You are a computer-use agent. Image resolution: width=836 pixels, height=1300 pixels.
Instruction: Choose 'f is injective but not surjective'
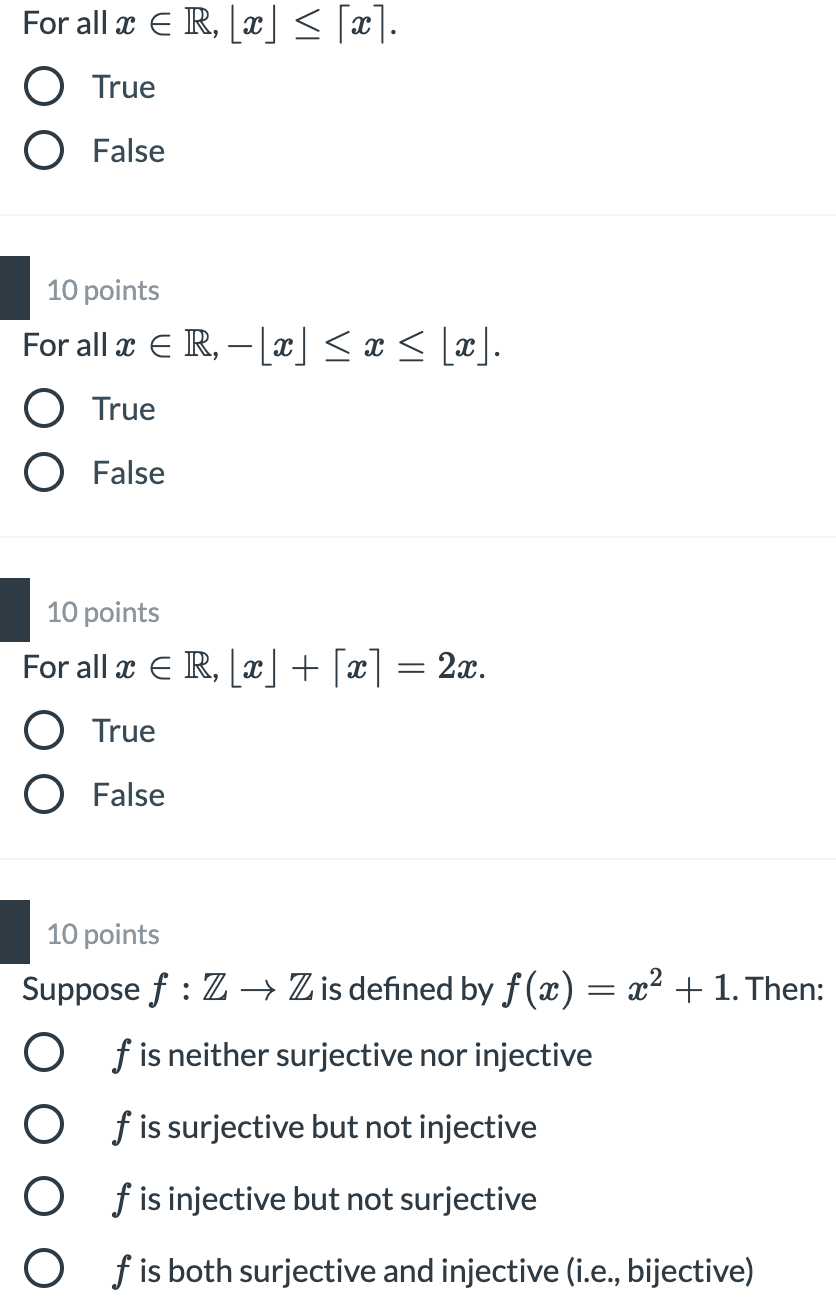pyautogui.click(x=44, y=1196)
